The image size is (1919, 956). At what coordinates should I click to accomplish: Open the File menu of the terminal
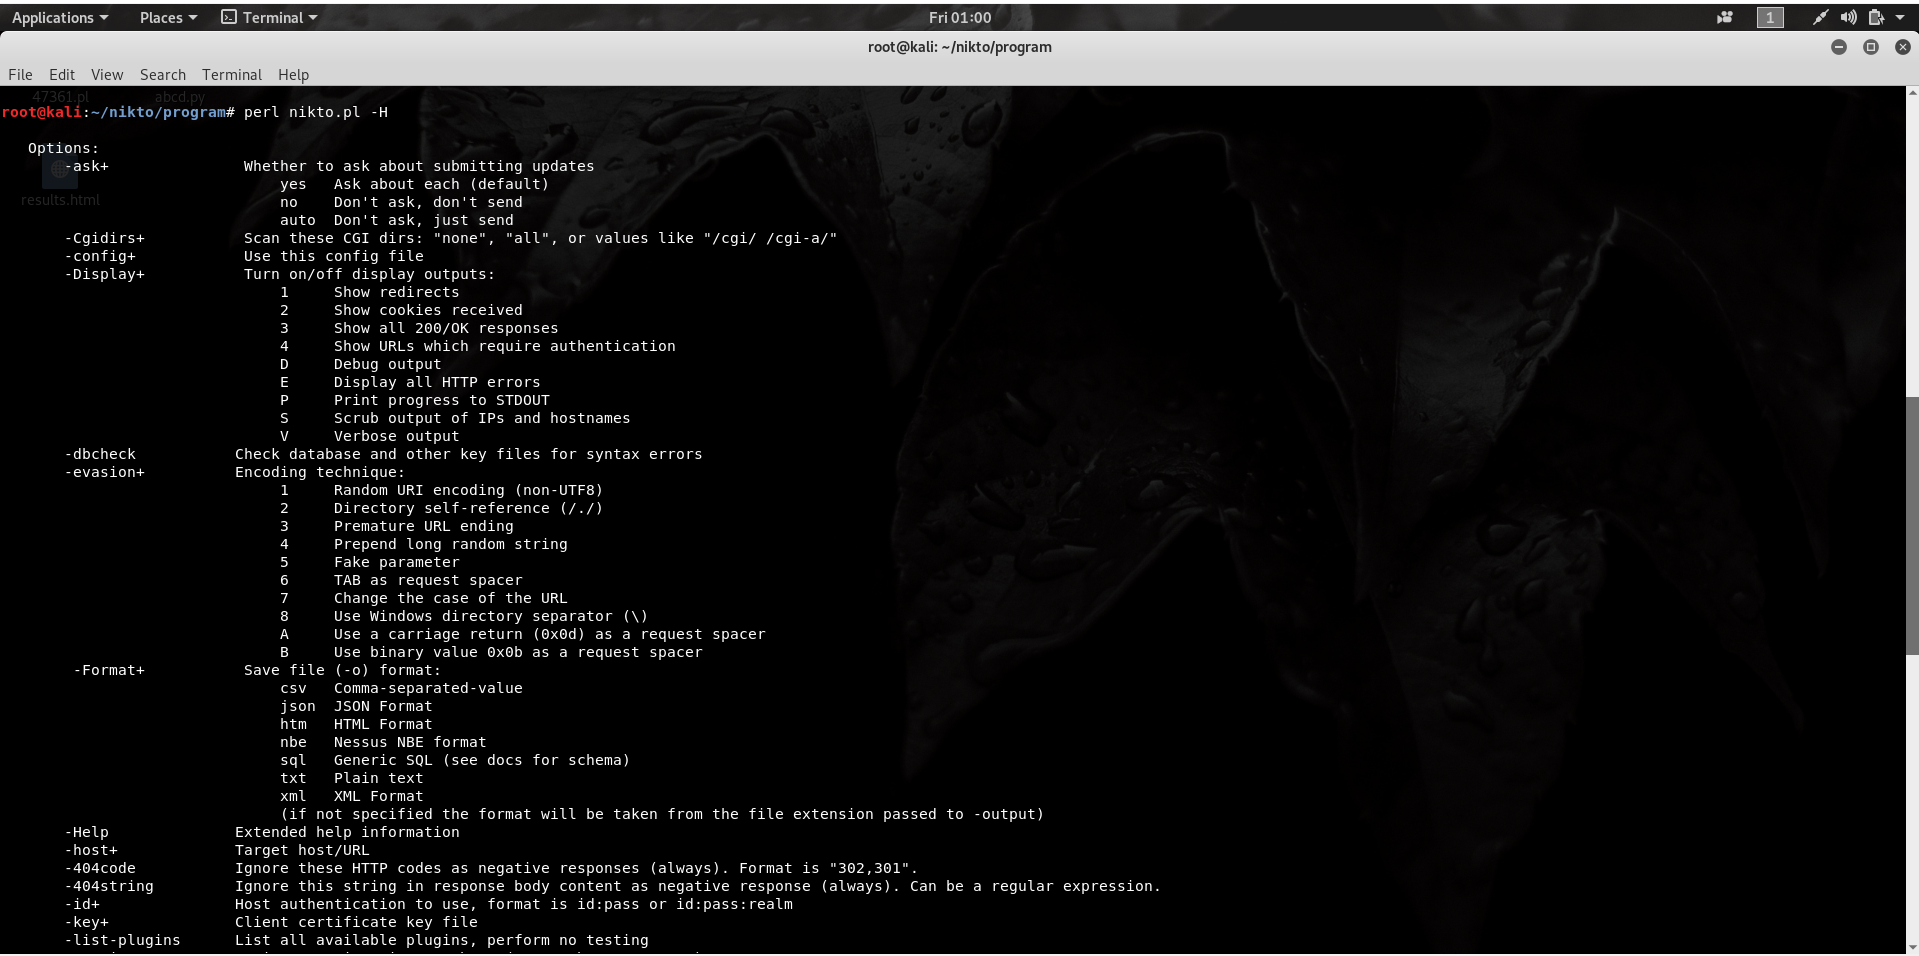[x=19, y=74]
